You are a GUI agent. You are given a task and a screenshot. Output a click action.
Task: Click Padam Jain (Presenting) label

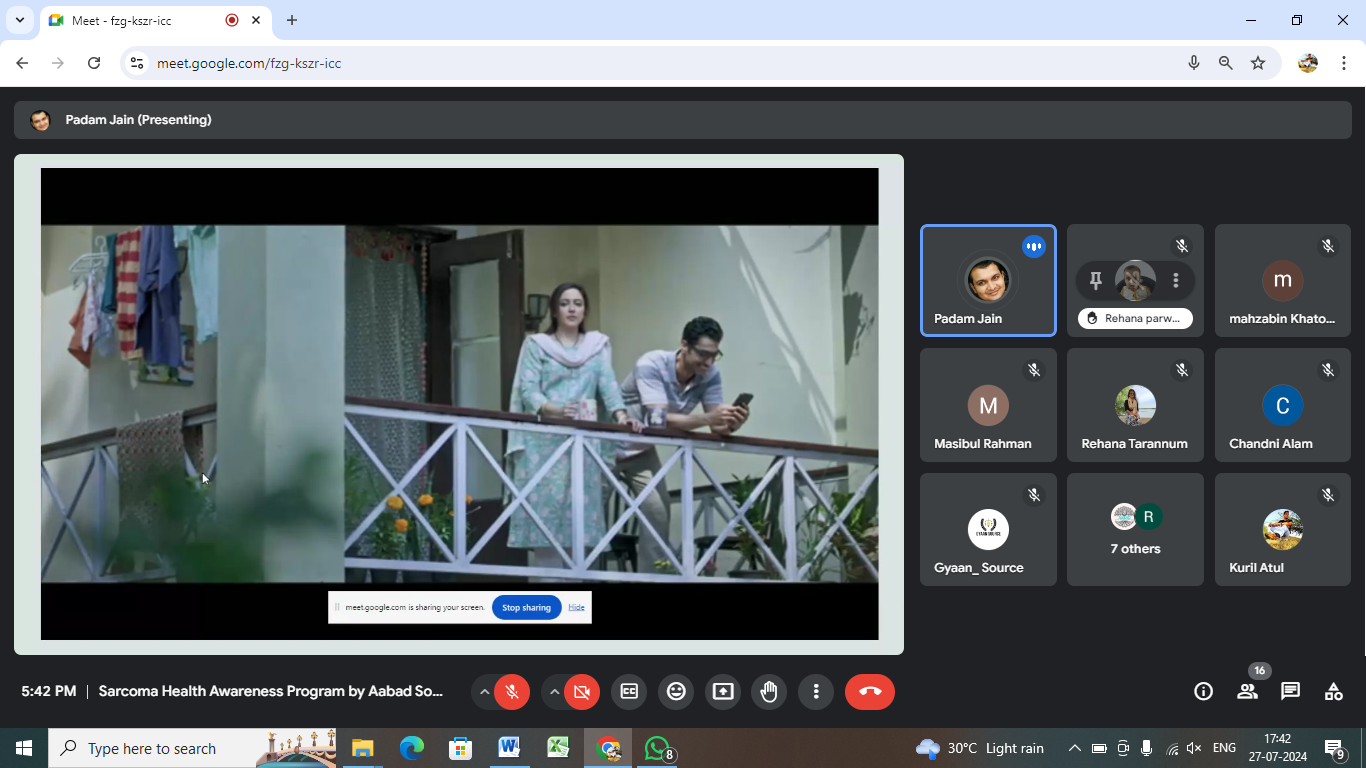tap(138, 120)
